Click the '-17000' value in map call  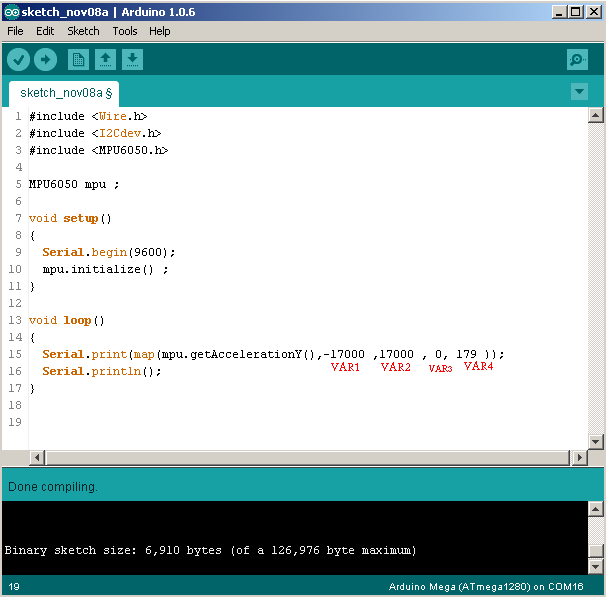[x=344, y=354]
